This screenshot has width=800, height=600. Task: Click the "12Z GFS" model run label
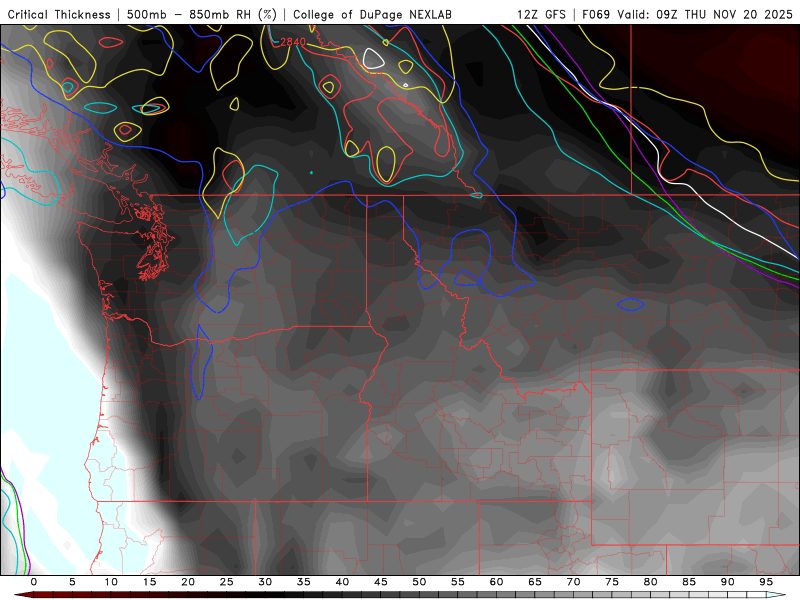[x=541, y=14]
